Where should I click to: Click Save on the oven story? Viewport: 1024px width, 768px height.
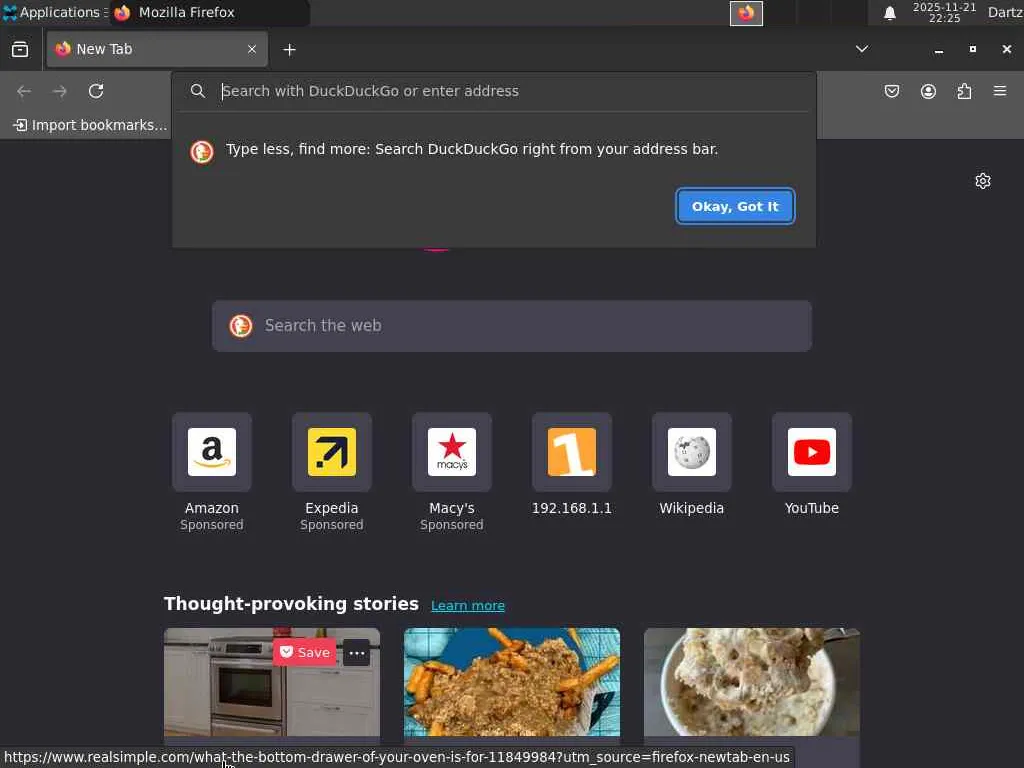pyautogui.click(x=304, y=652)
